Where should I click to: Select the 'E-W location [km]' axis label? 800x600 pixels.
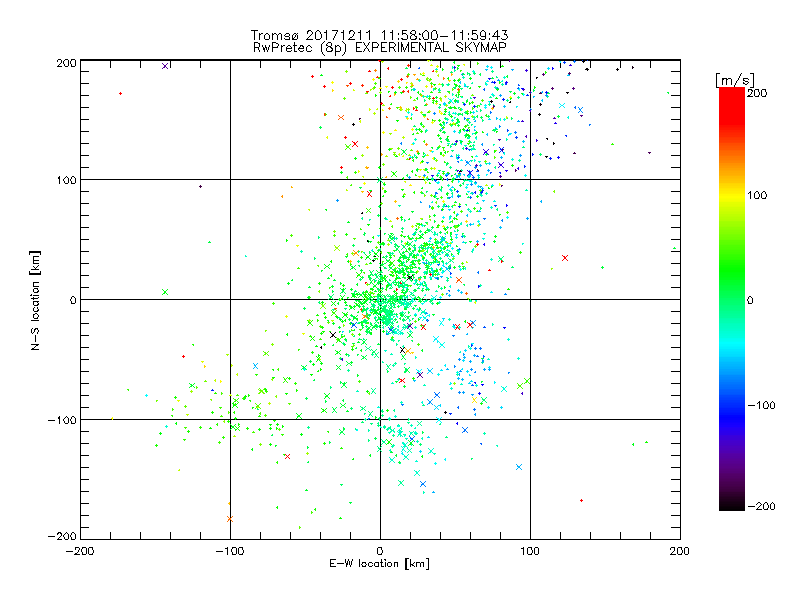[379, 564]
